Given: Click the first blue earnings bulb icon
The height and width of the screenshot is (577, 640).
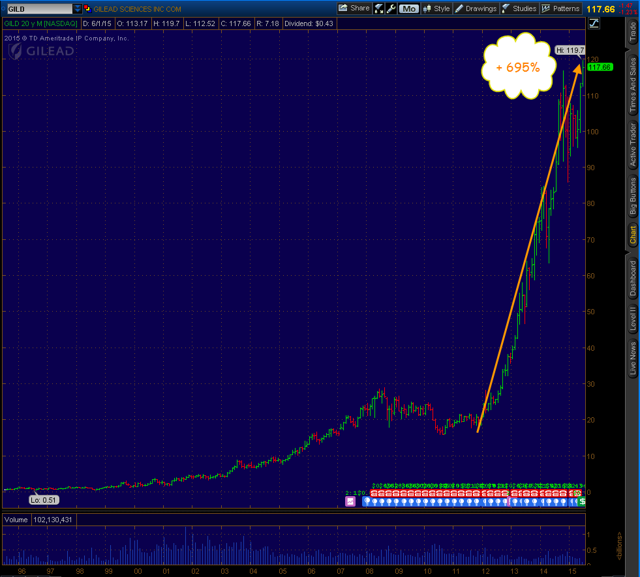Looking at the screenshot, I should tap(367, 502).
